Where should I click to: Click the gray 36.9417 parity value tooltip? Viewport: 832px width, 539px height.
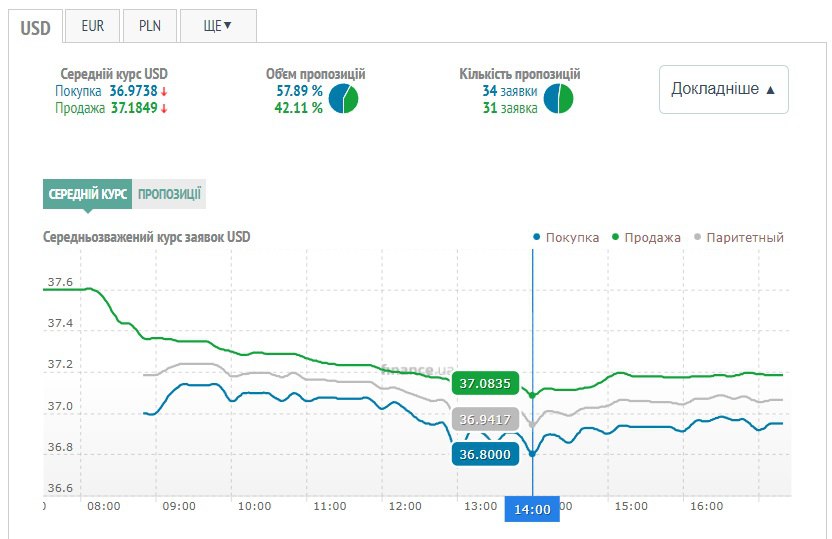coord(485,419)
